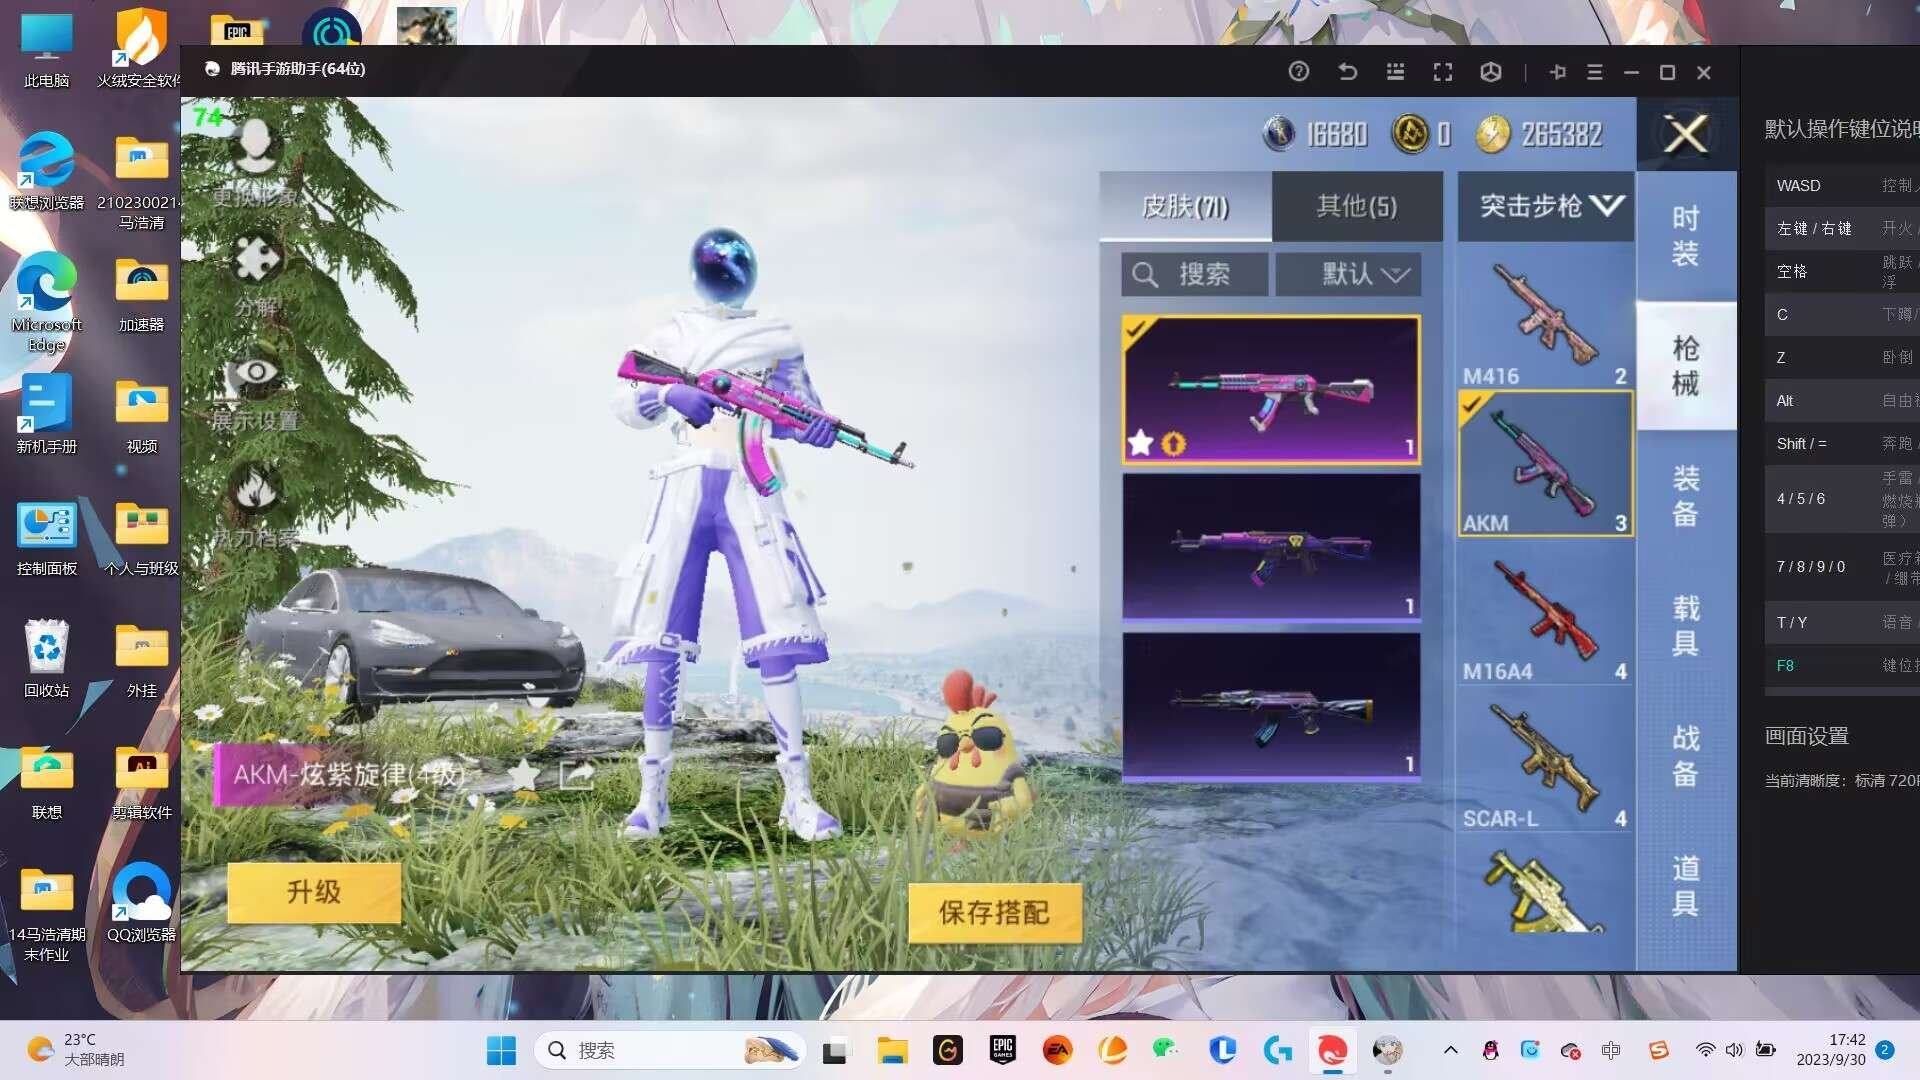
Task: Open the 装备 category tab
Action: pyautogui.click(x=1685, y=496)
